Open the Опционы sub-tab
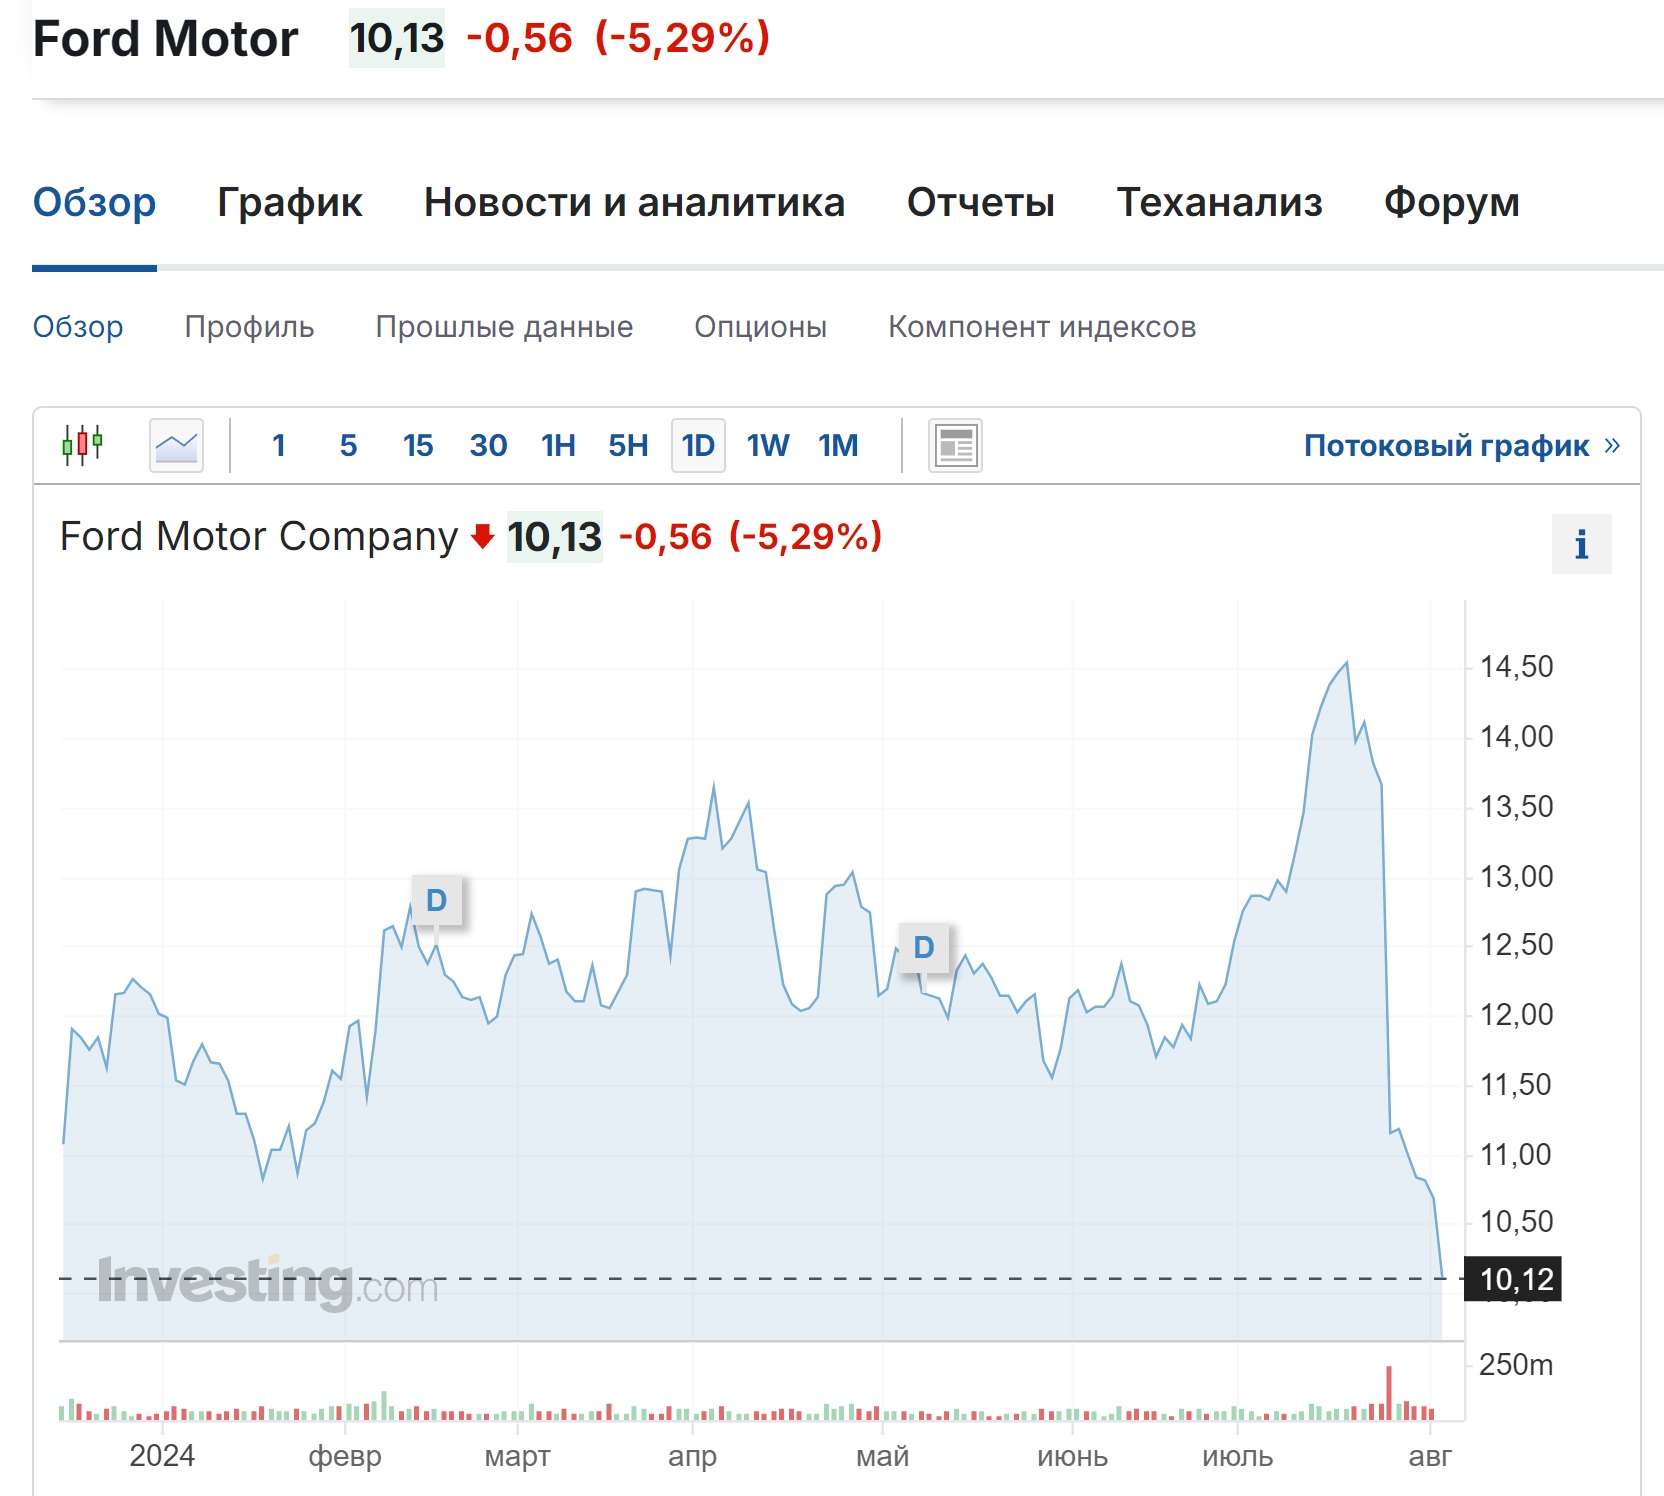This screenshot has height=1496, width=1664. 760,327
